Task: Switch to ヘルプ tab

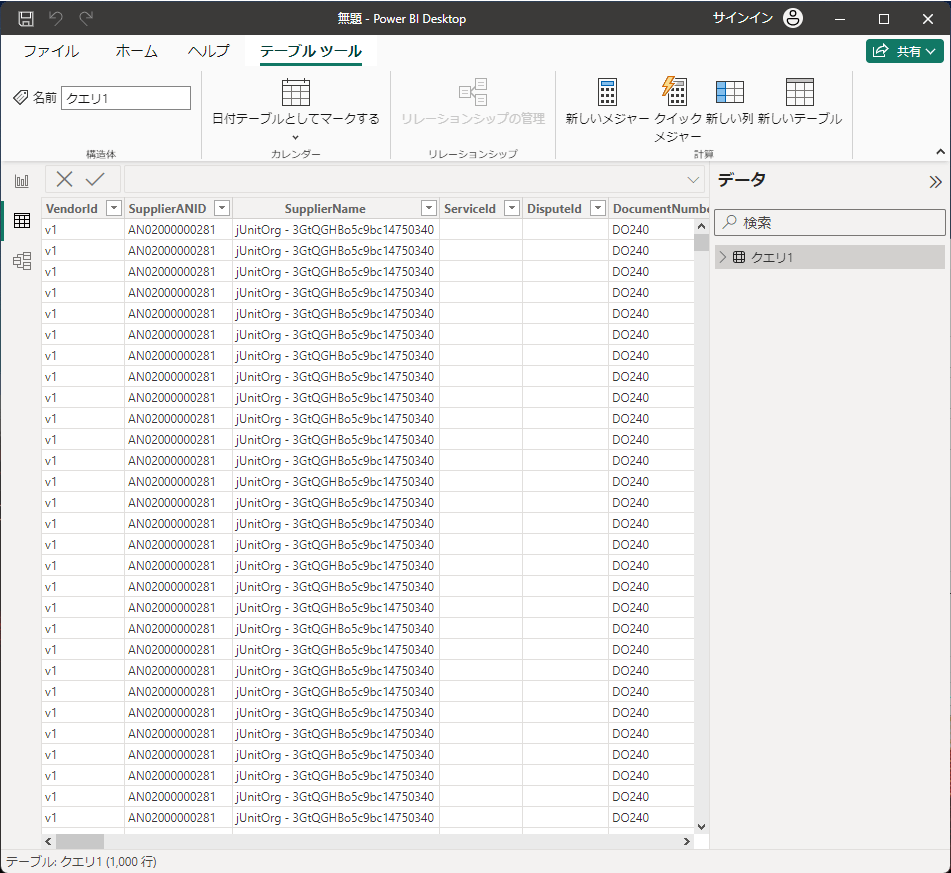Action: point(209,51)
